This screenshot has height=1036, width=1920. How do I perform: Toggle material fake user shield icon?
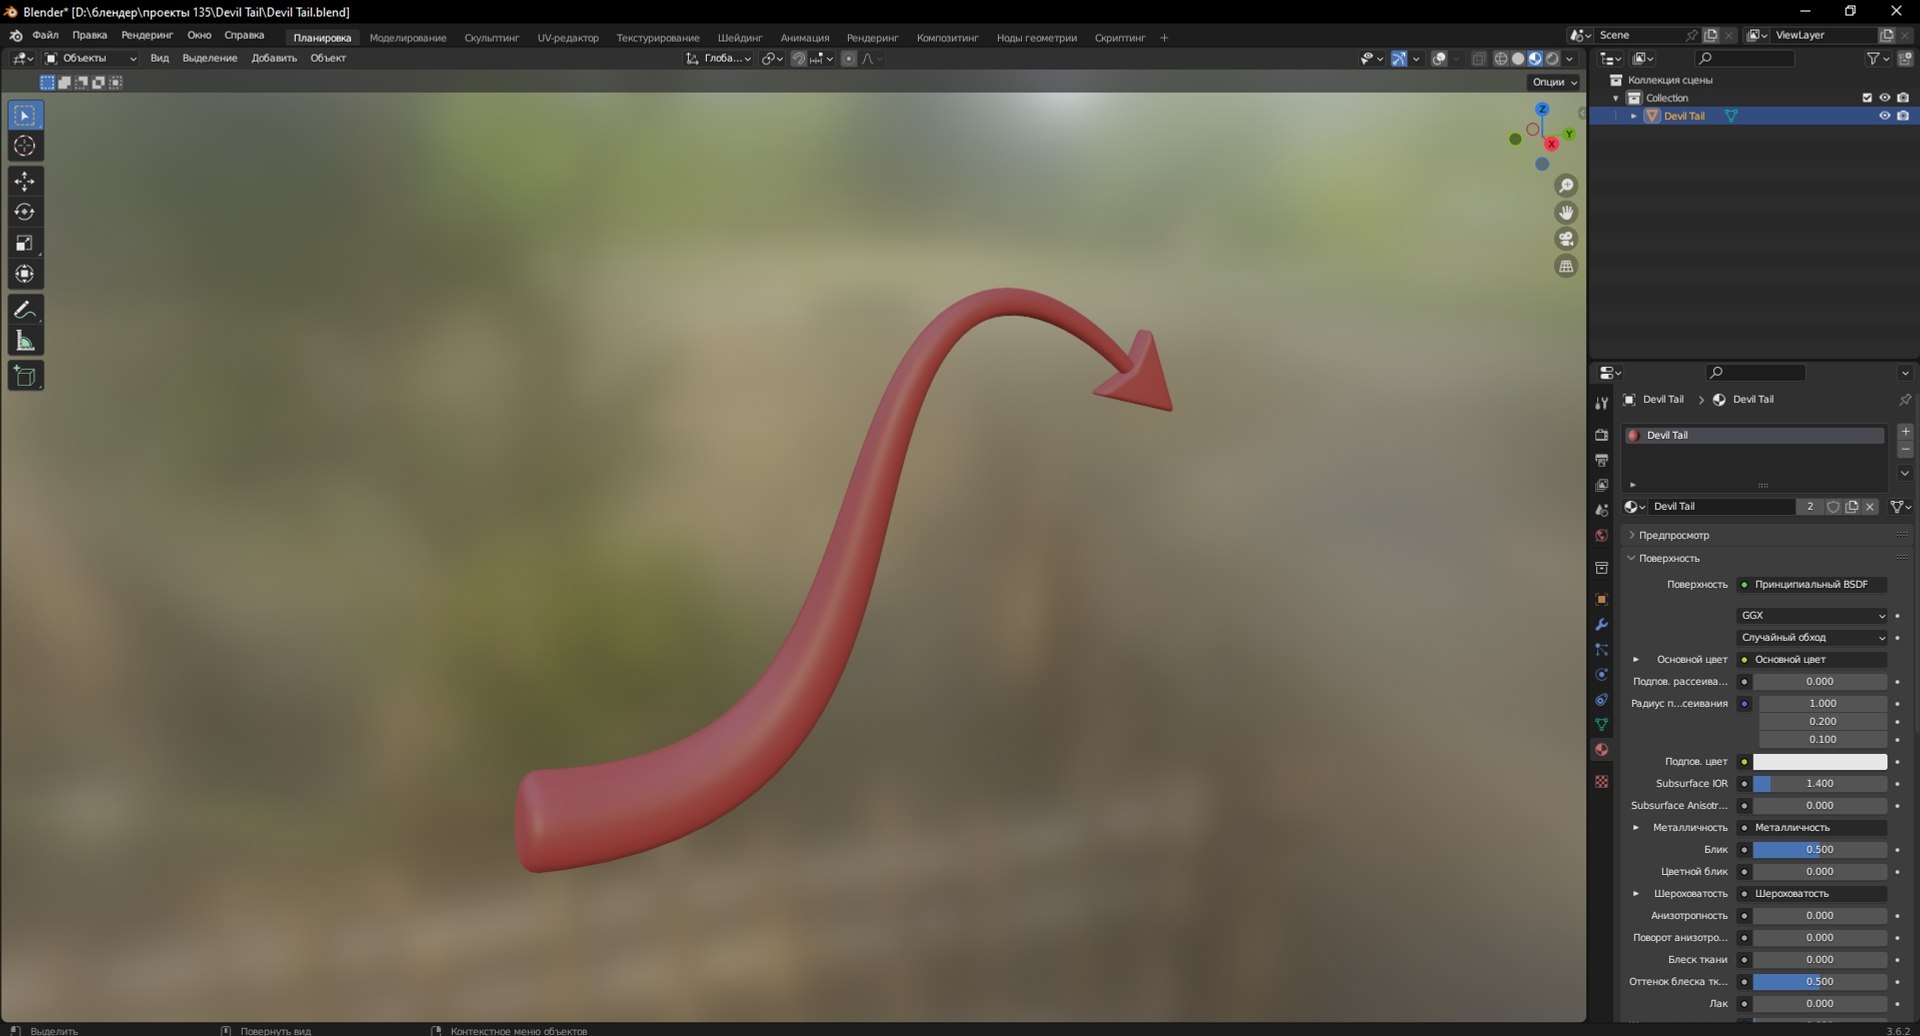1833,507
